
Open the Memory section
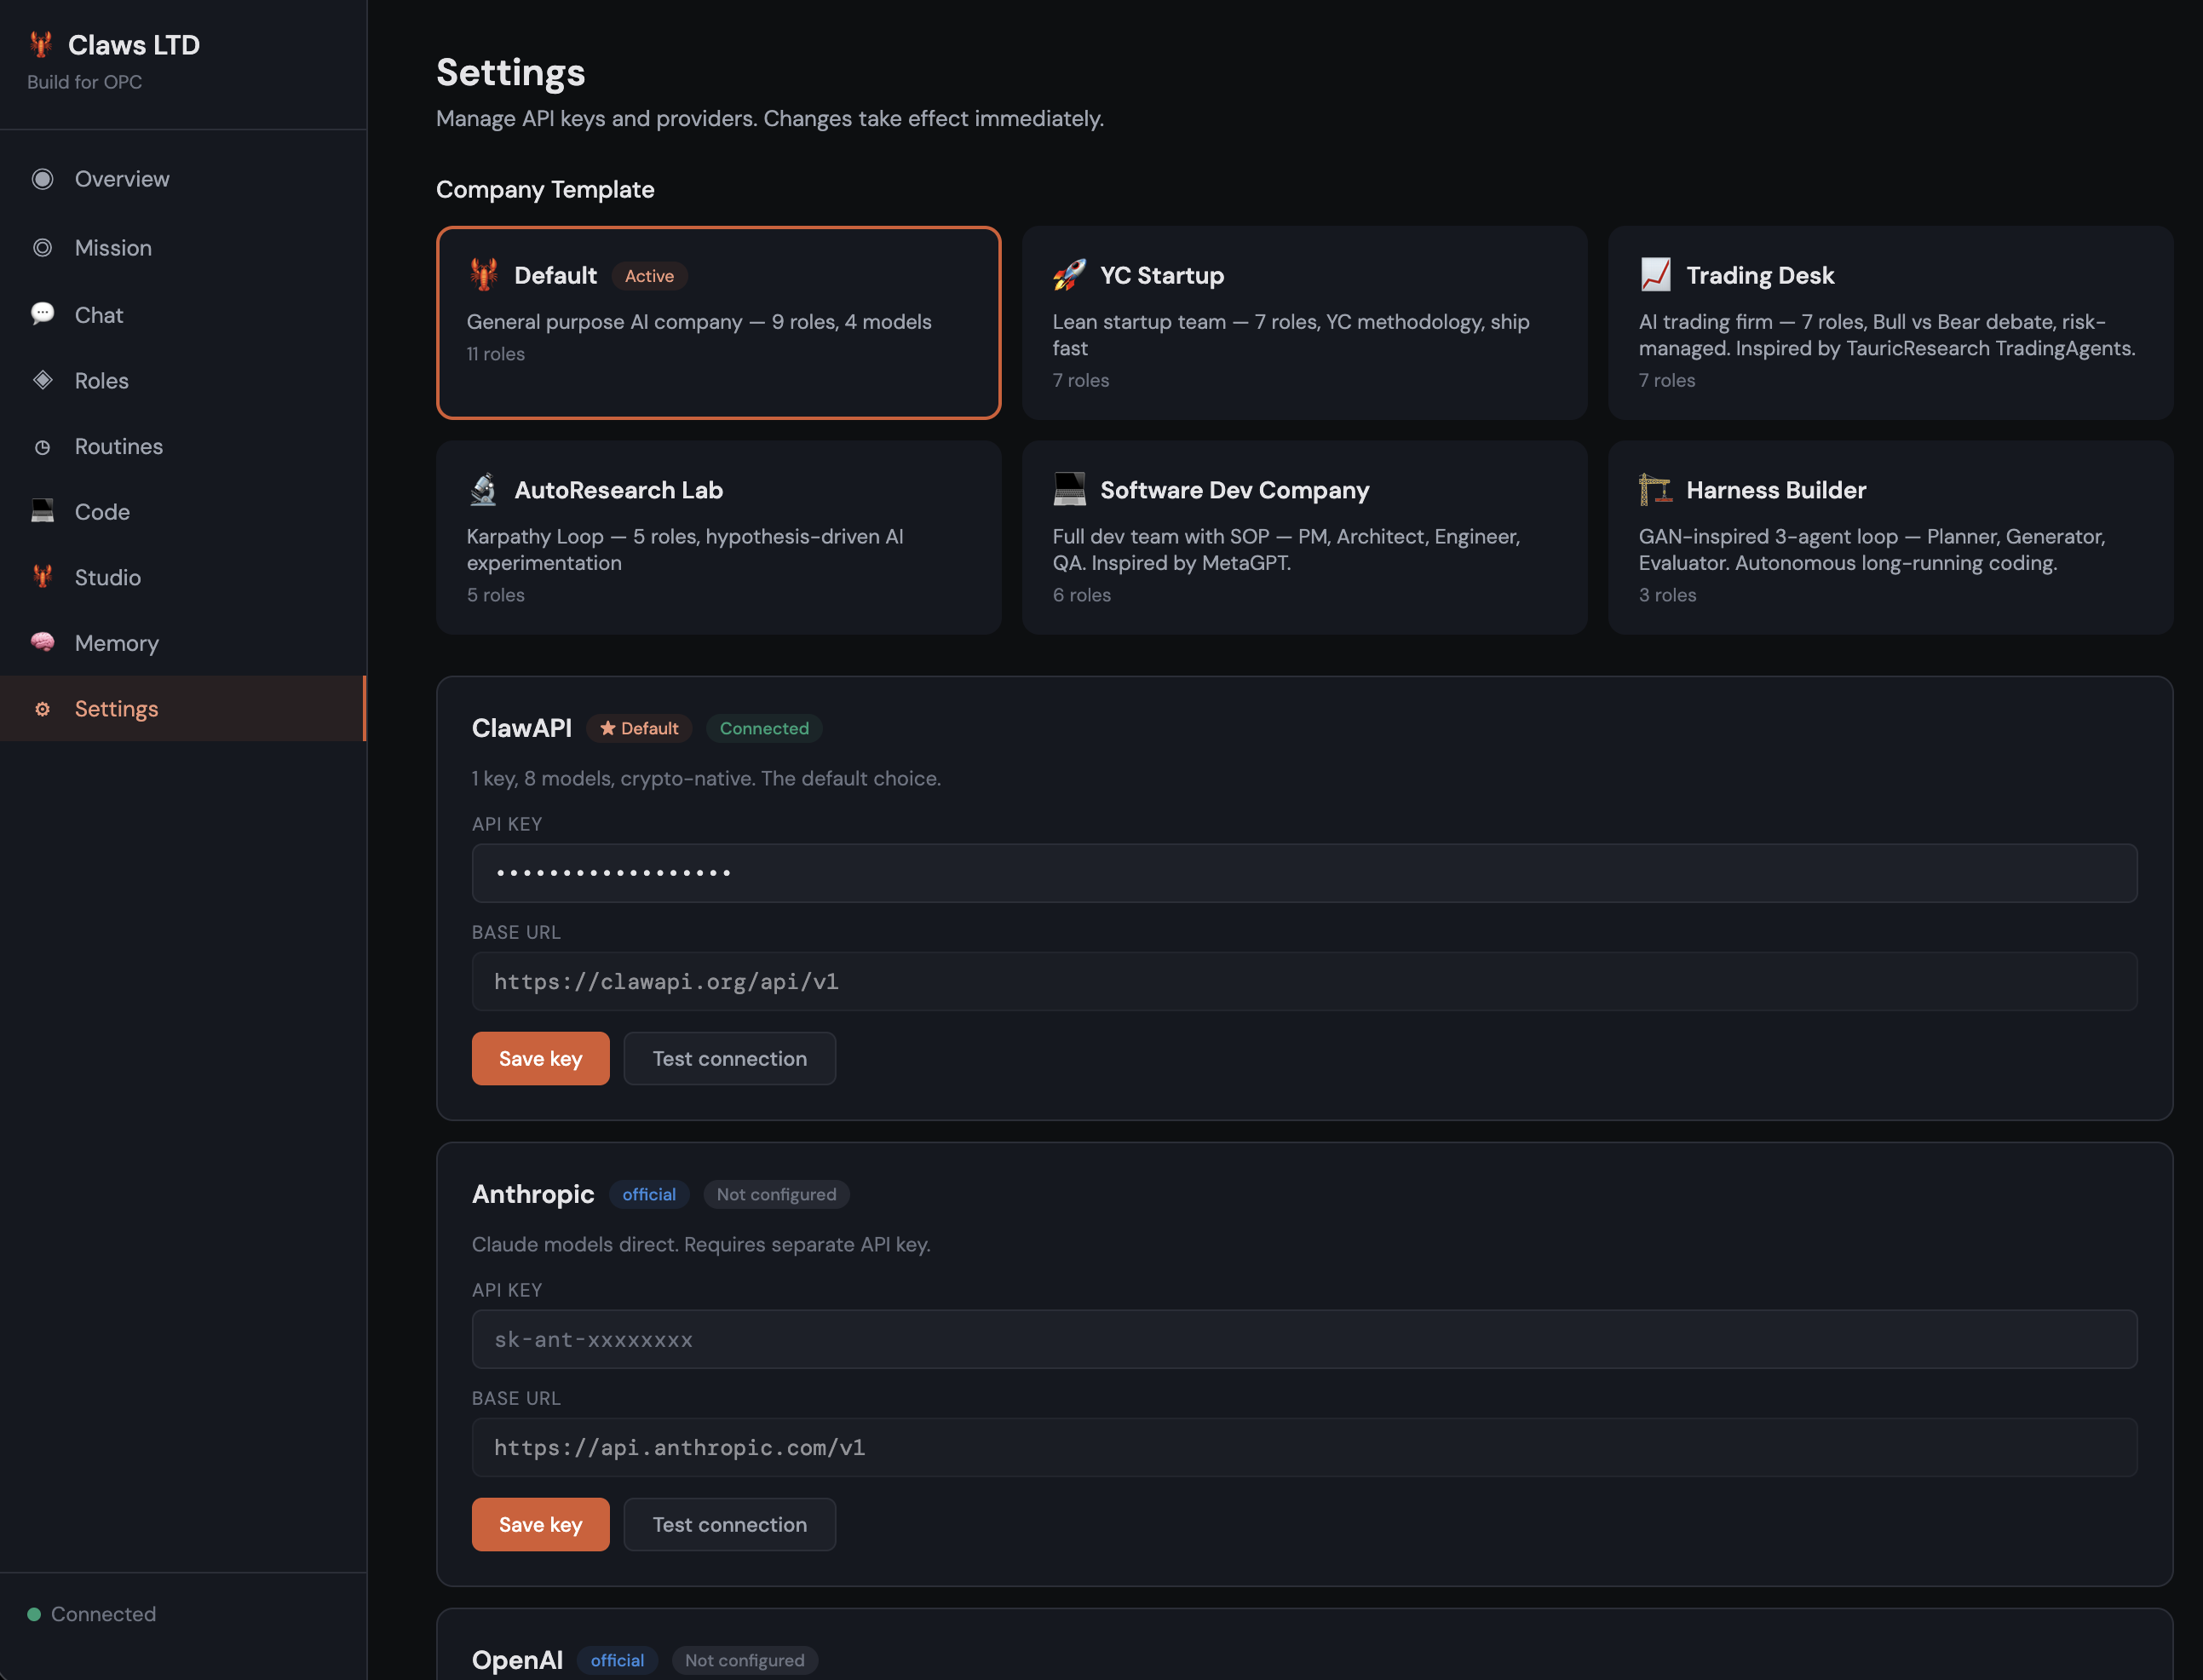pos(183,643)
